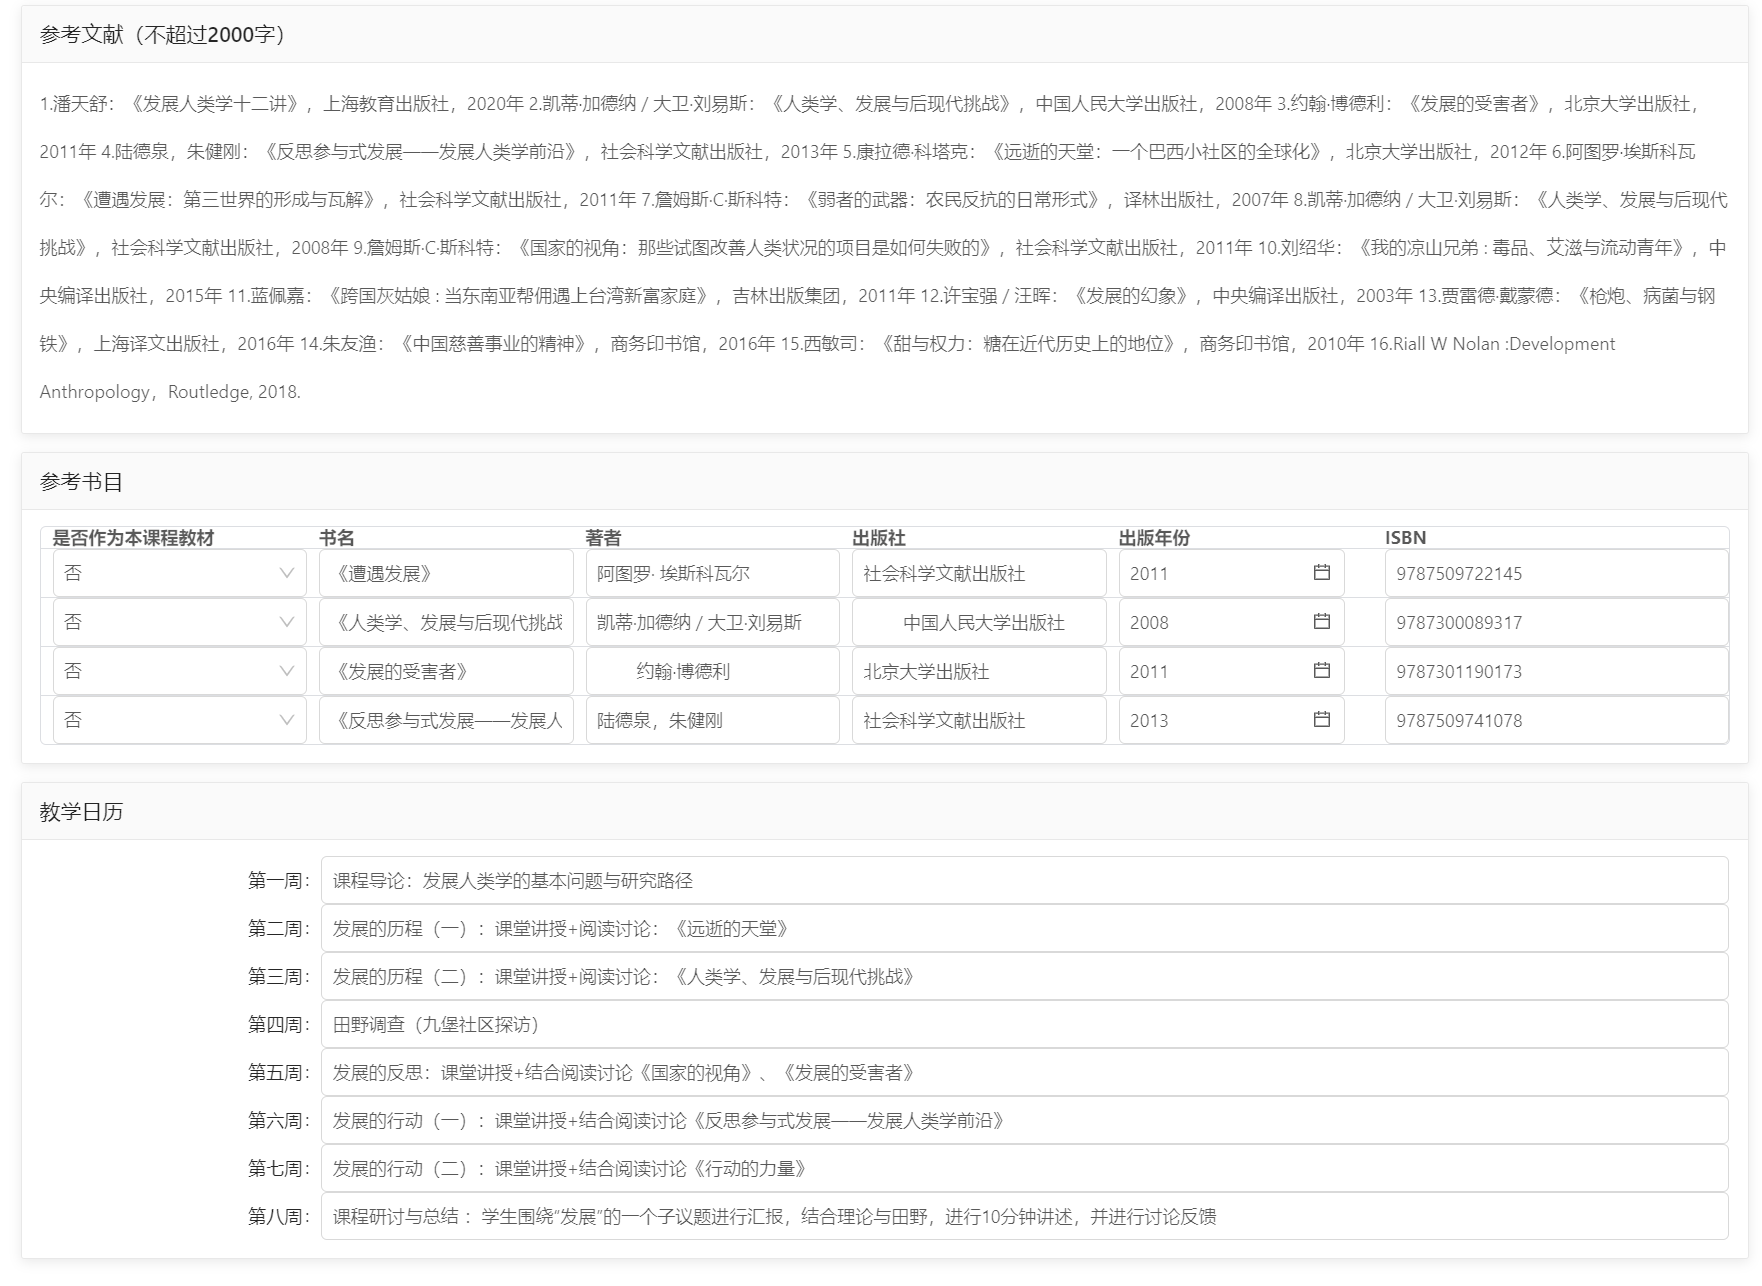Click calendar icon beside year 2013
The image size is (1762, 1286).
1321,720
